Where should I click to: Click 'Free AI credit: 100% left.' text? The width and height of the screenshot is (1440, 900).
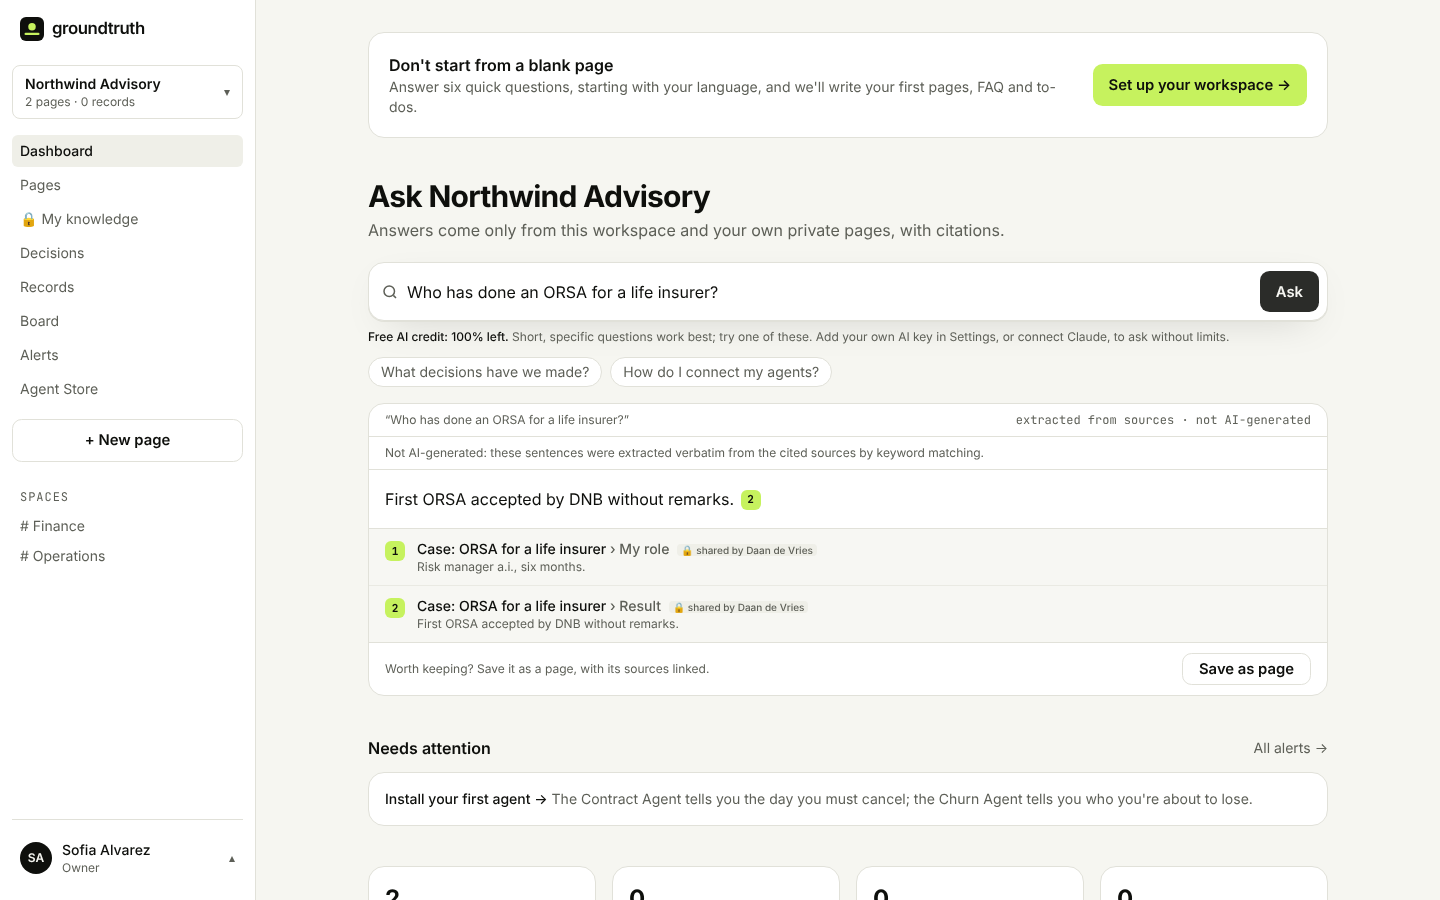(x=438, y=337)
